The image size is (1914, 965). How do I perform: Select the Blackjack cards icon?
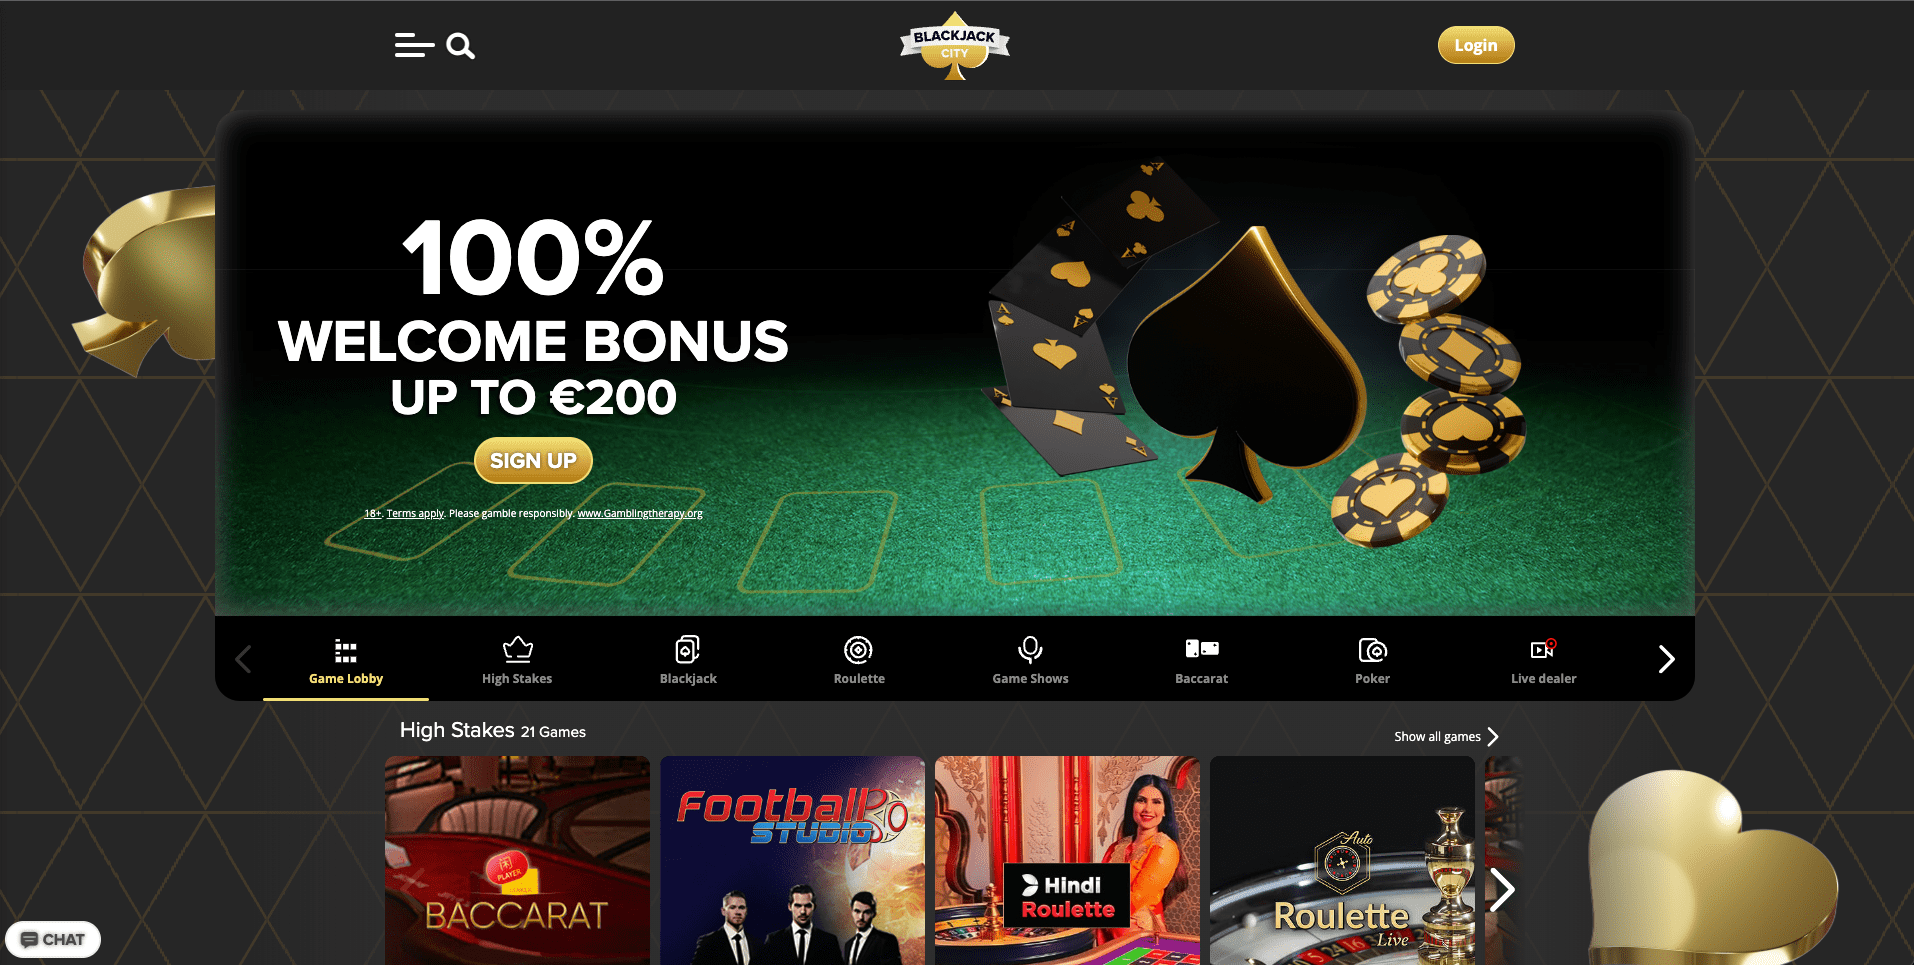click(x=688, y=649)
